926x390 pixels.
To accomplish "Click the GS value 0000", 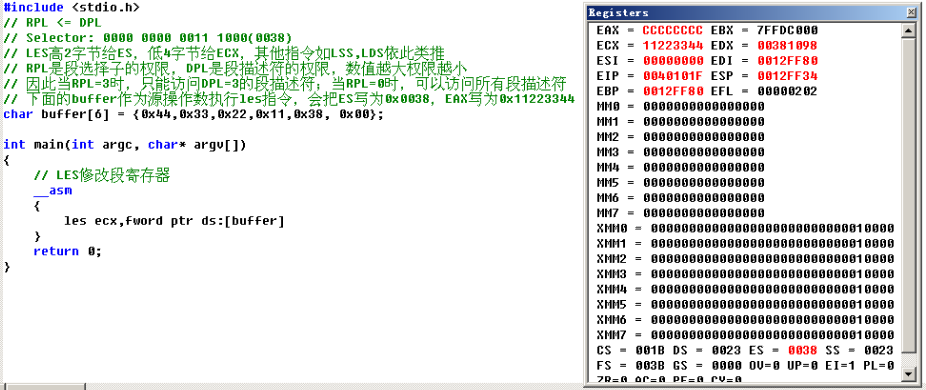I will click(726, 365).
